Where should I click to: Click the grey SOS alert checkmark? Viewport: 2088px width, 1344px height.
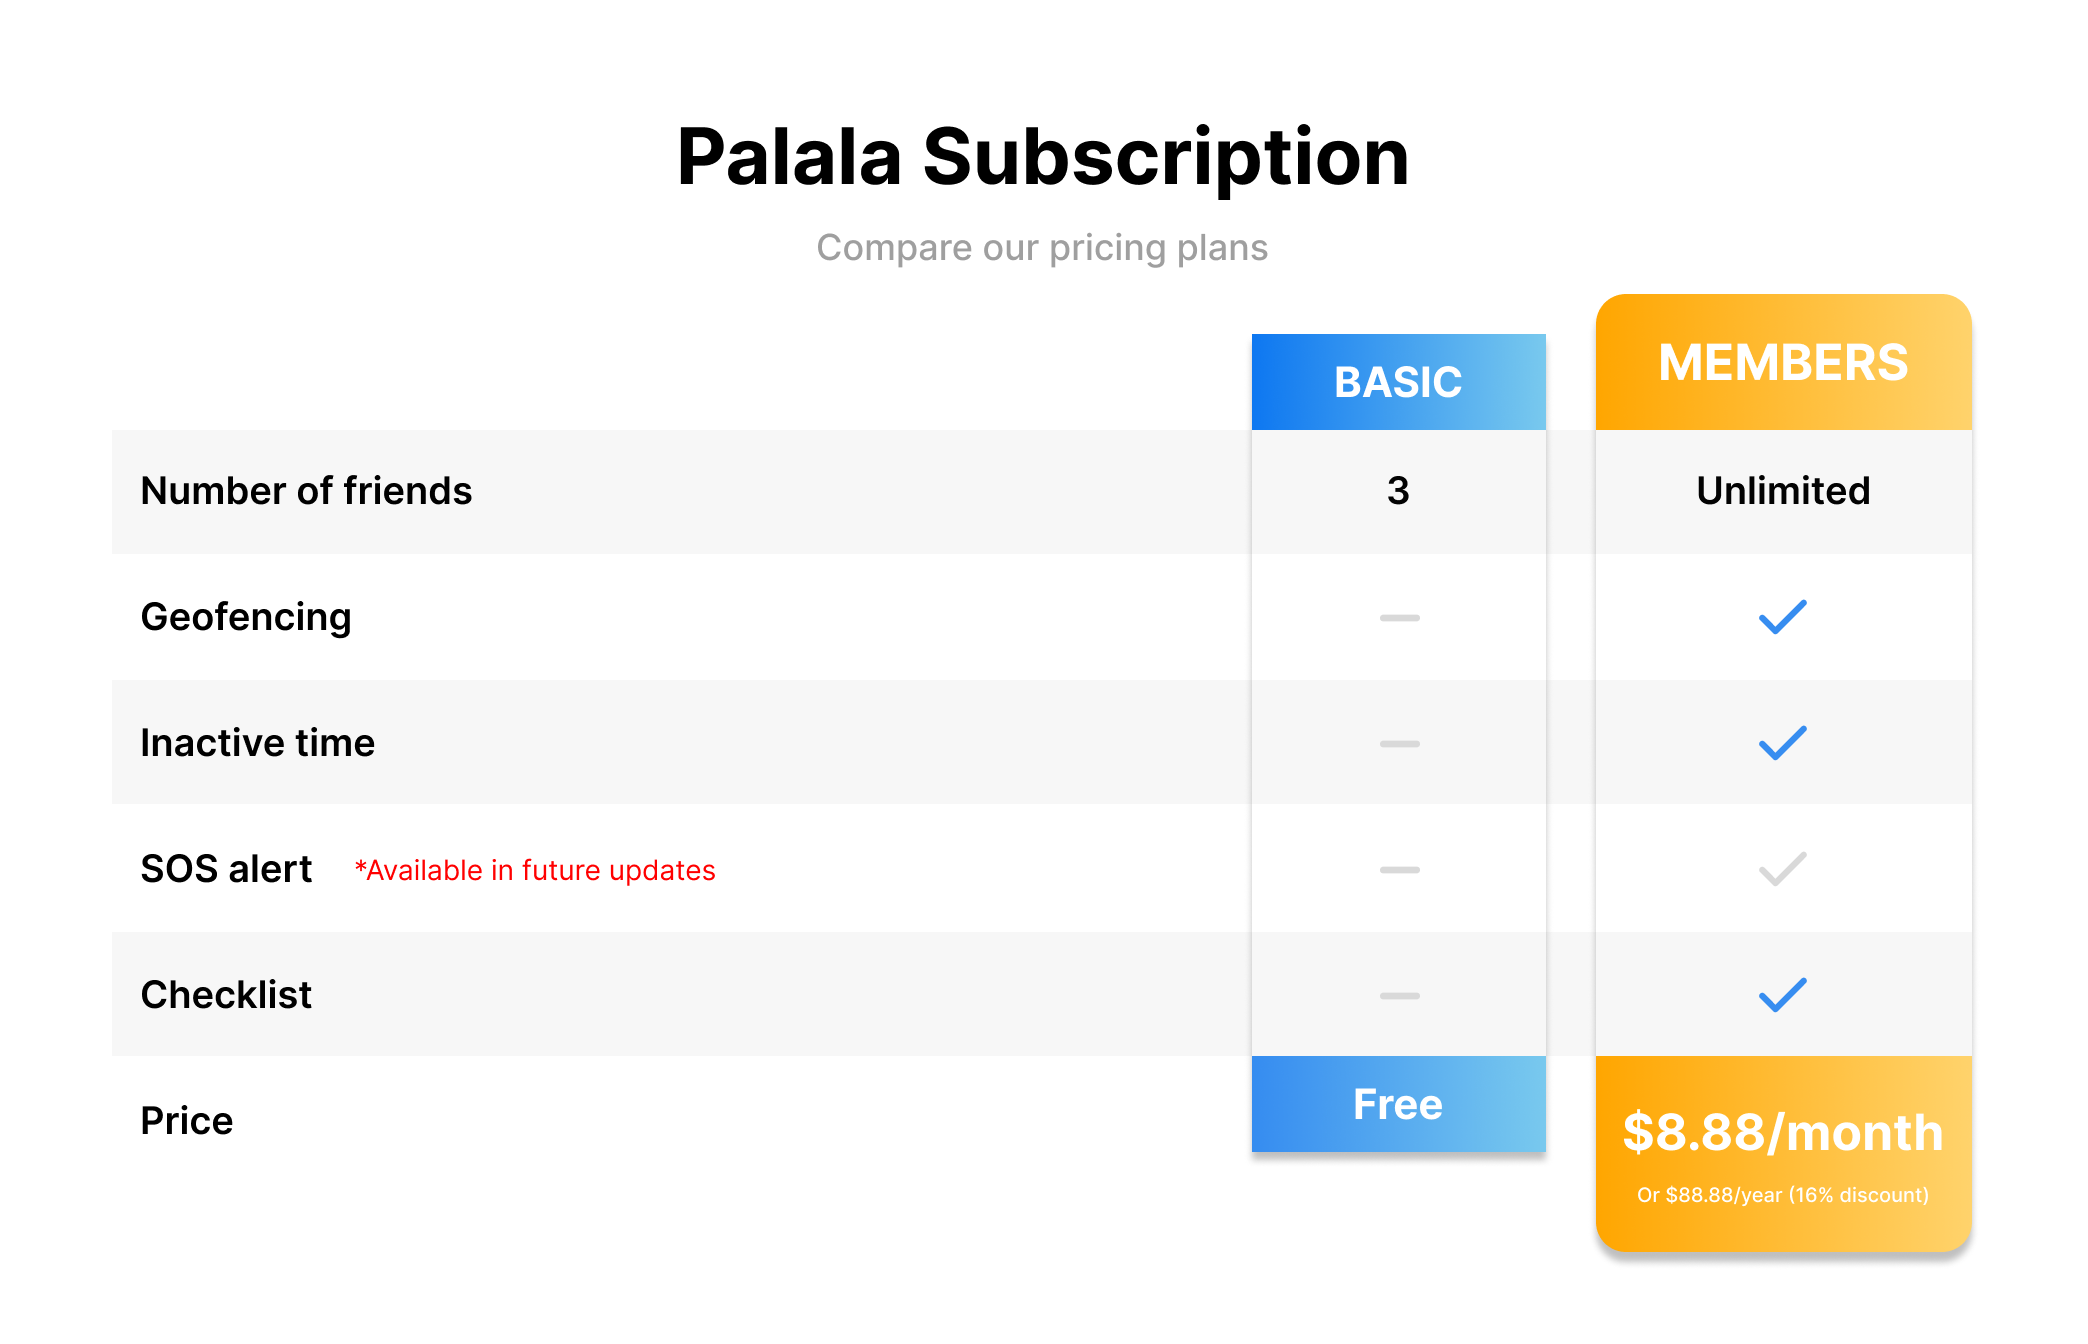pyautogui.click(x=1782, y=869)
